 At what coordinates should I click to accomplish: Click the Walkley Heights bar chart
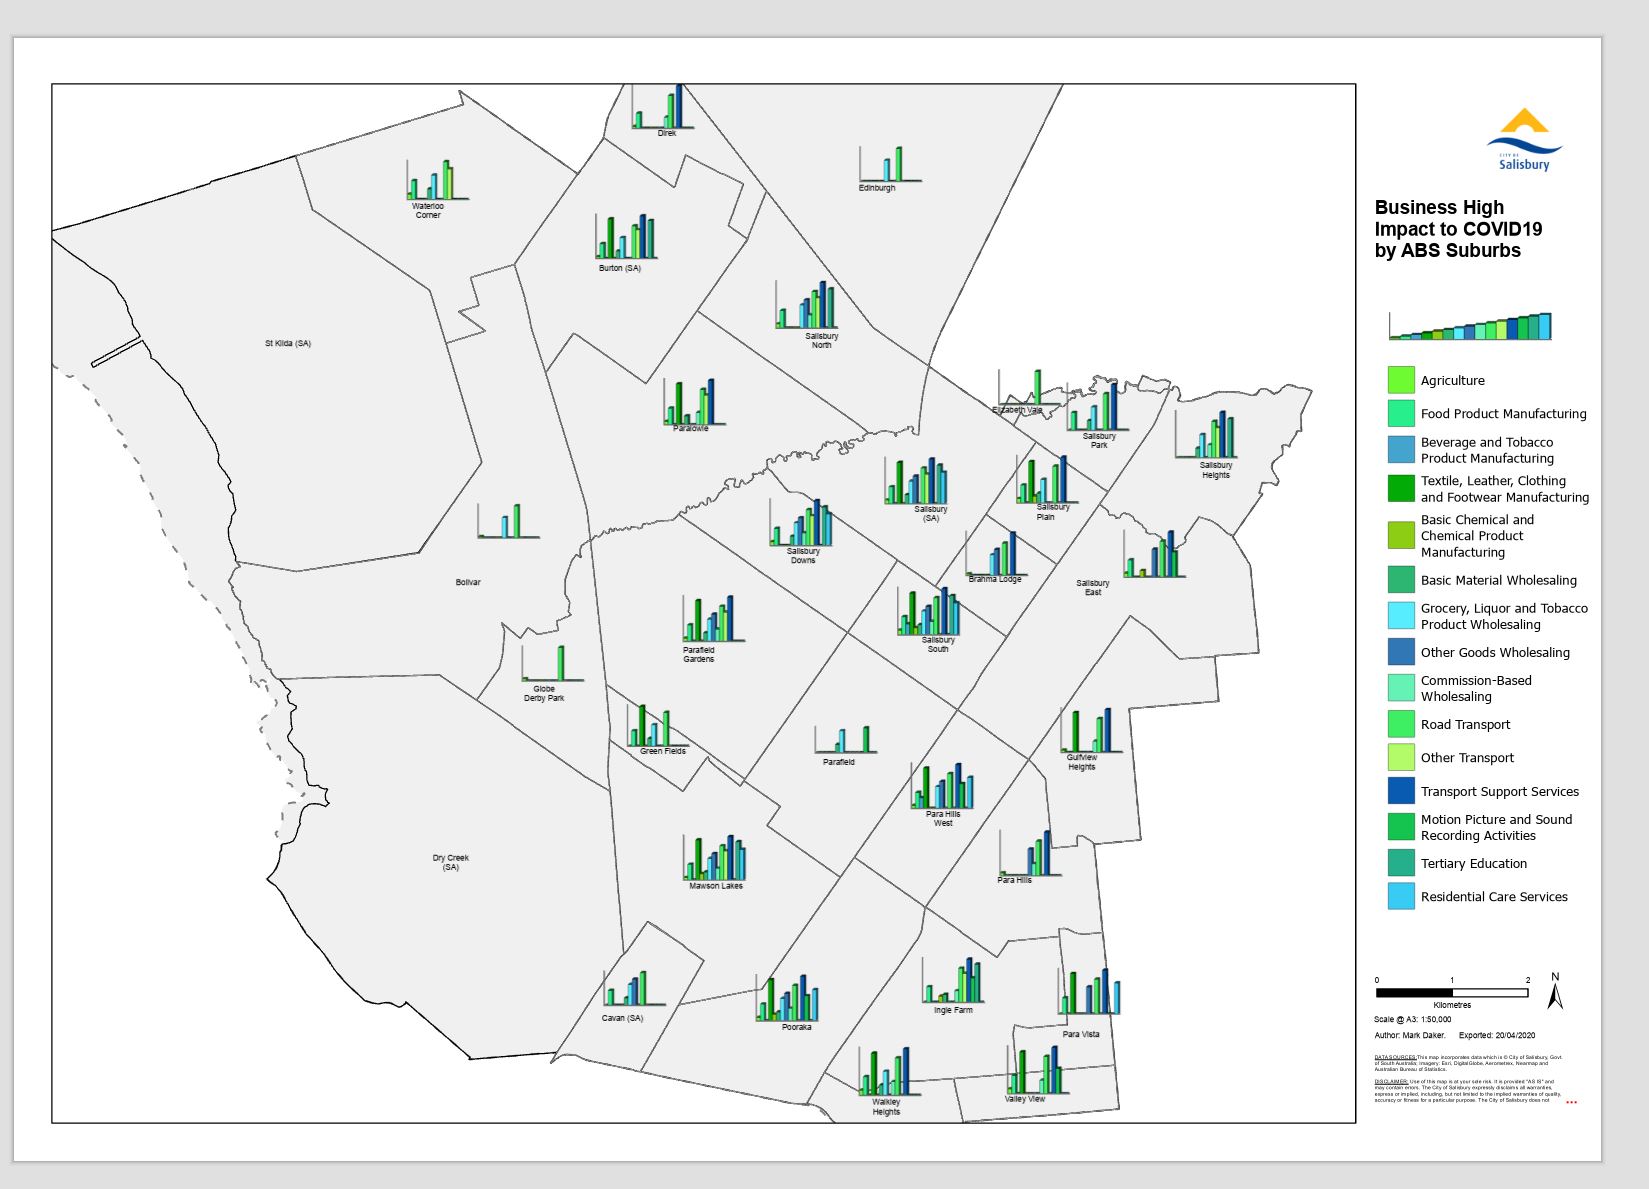(889, 1071)
